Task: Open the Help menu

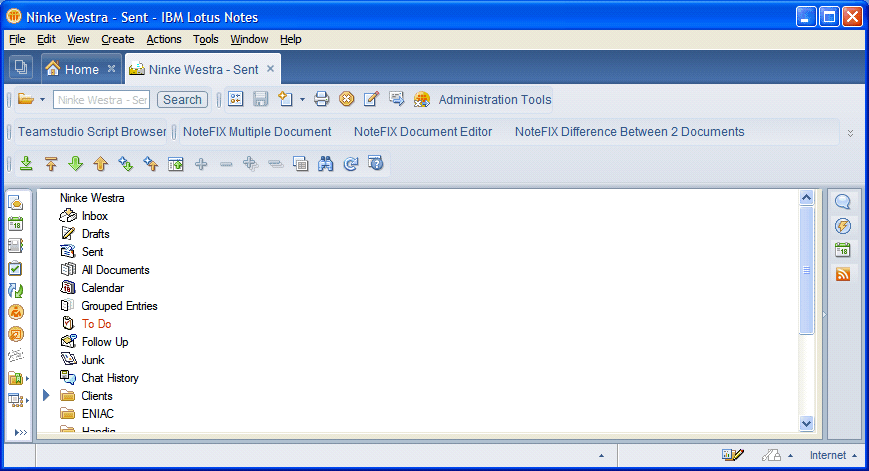Action: (x=290, y=39)
